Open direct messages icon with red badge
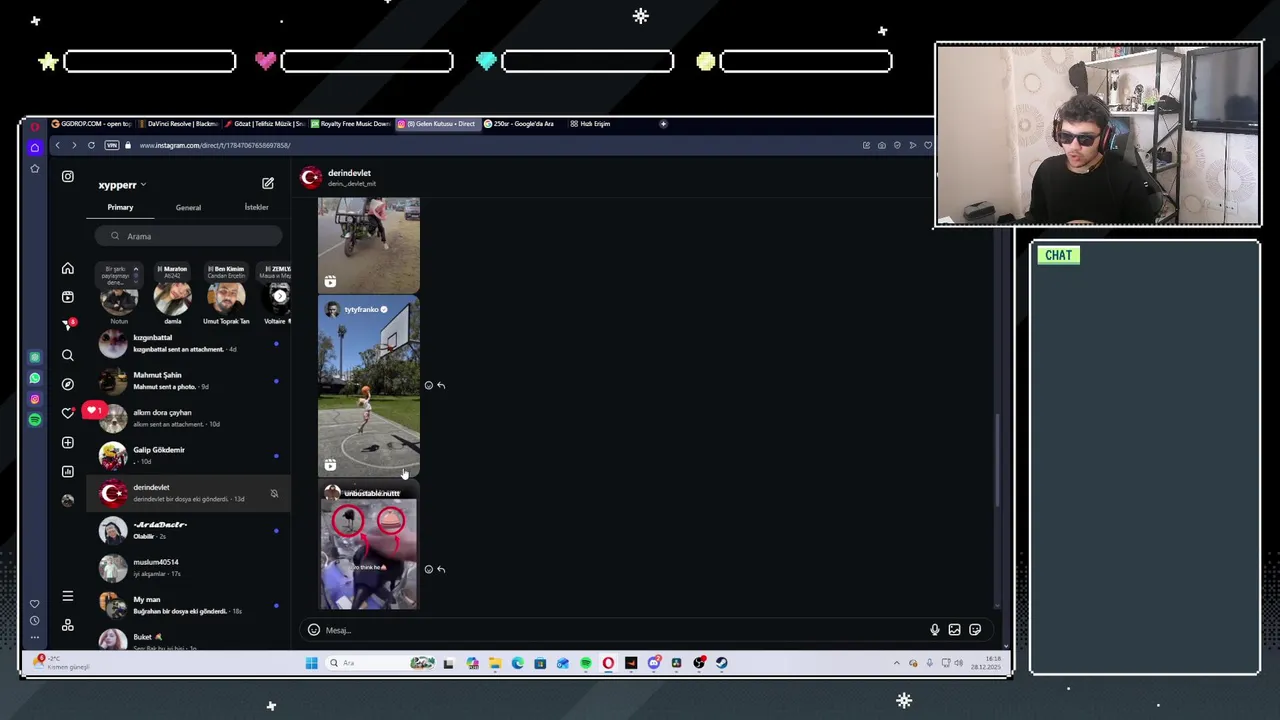Viewport: 1280px width, 720px height. 68,325
